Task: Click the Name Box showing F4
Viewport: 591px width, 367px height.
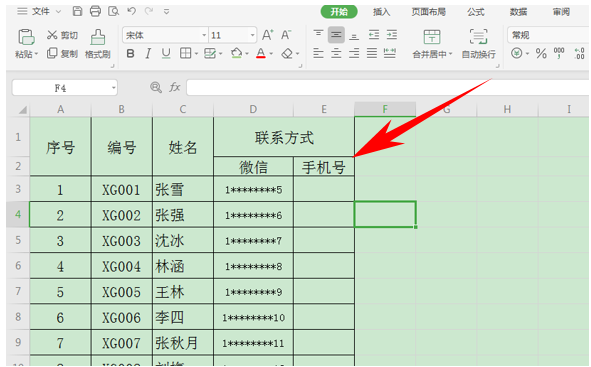Action: 64,88
